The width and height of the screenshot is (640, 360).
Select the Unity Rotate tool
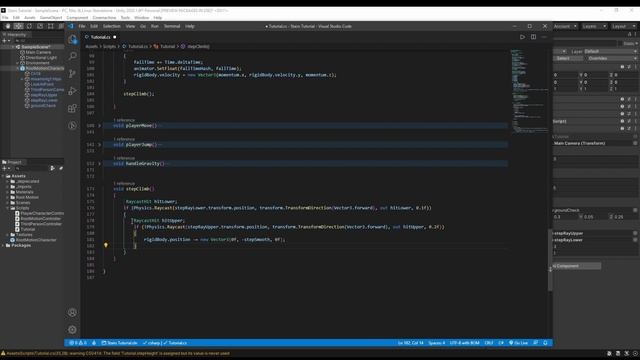[29, 26]
